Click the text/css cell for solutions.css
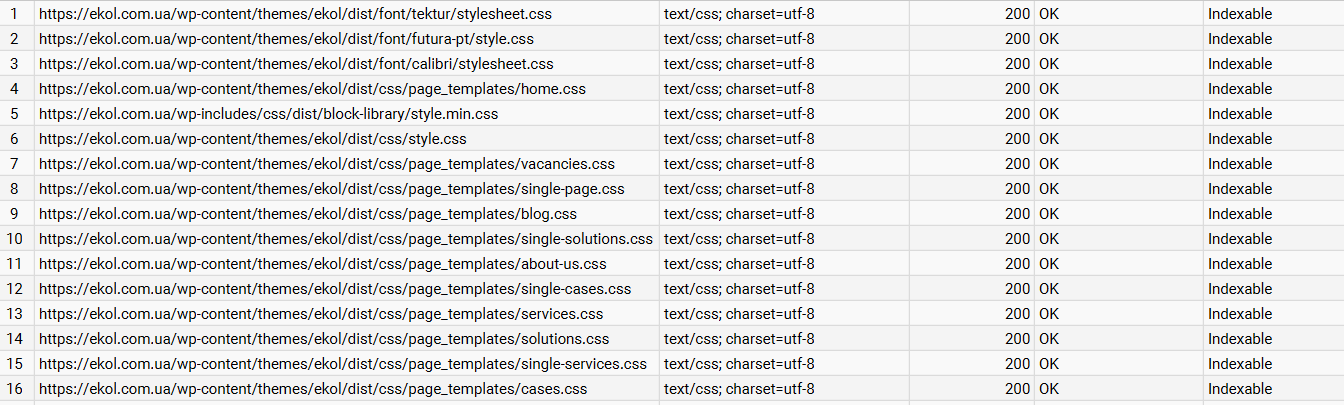The height and width of the screenshot is (405, 1344). point(784,339)
